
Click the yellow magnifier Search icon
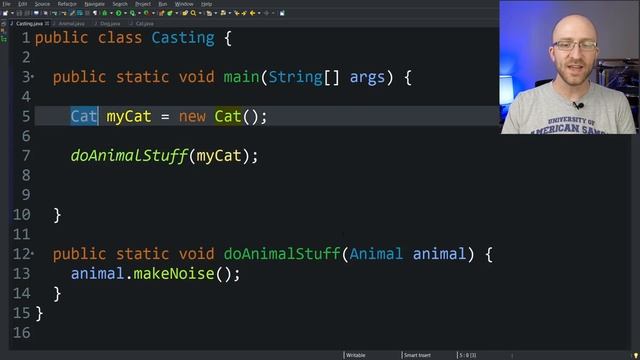coord(193,13)
